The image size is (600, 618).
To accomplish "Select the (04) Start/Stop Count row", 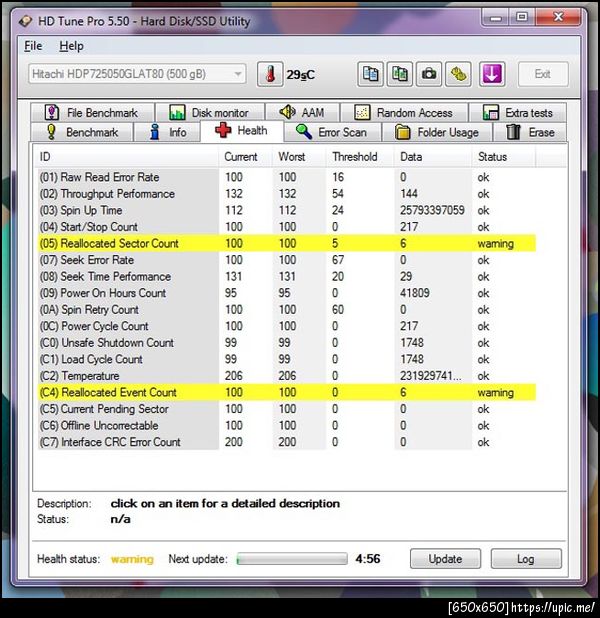I will point(287,227).
